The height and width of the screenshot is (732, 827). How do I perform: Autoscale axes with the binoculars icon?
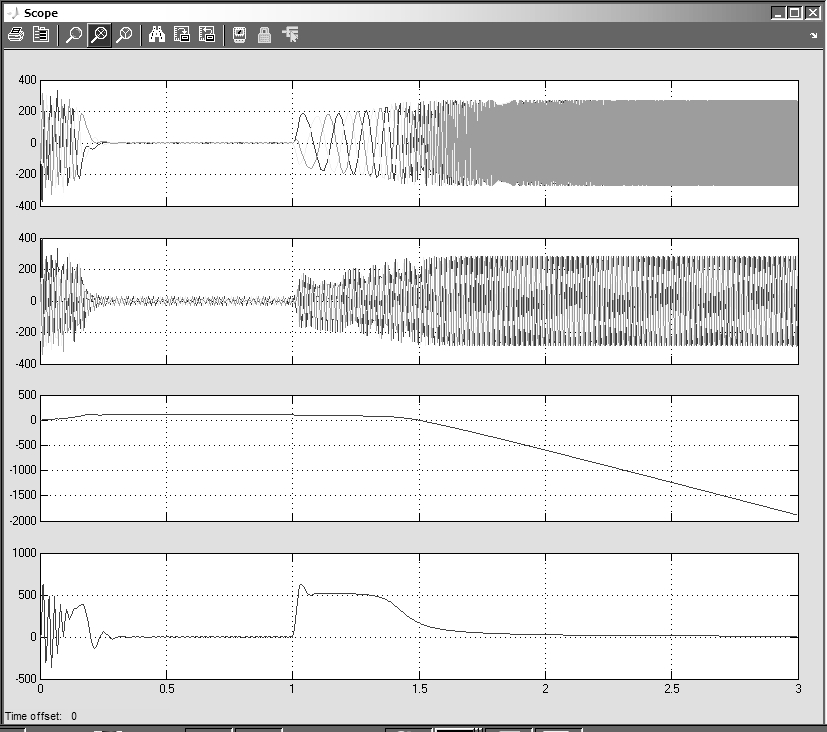(x=157, y=35)
